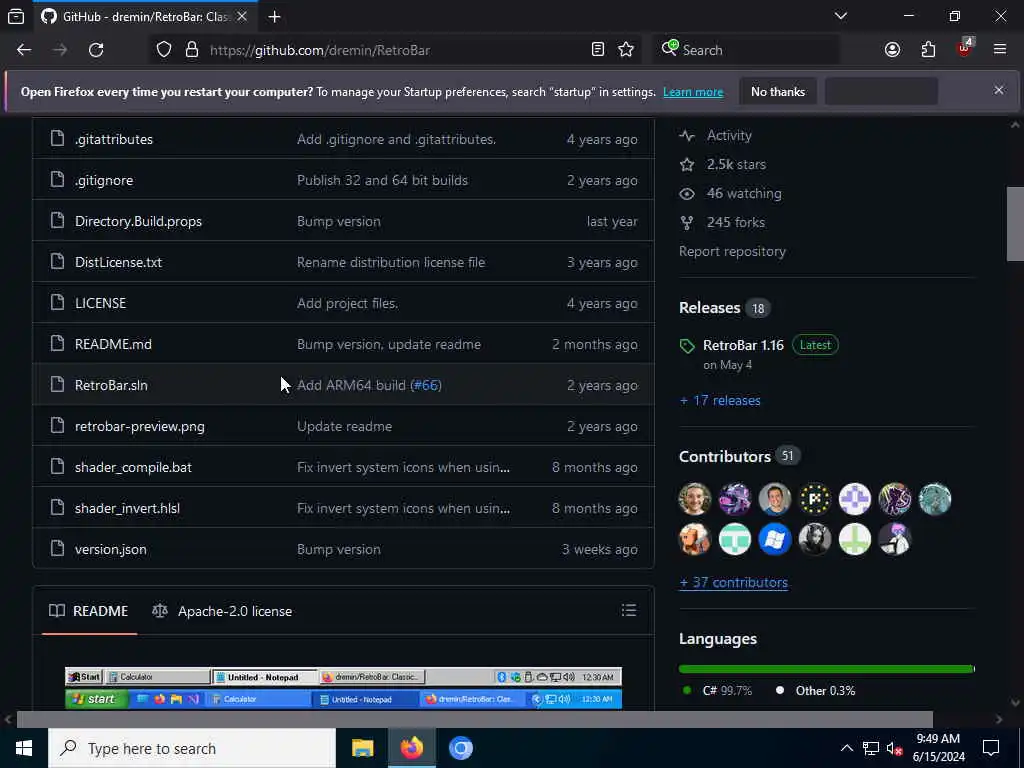This screenshot has height=768, width=1024.
Task: Open the list all tabs chevron
Action: coord(841,16)
